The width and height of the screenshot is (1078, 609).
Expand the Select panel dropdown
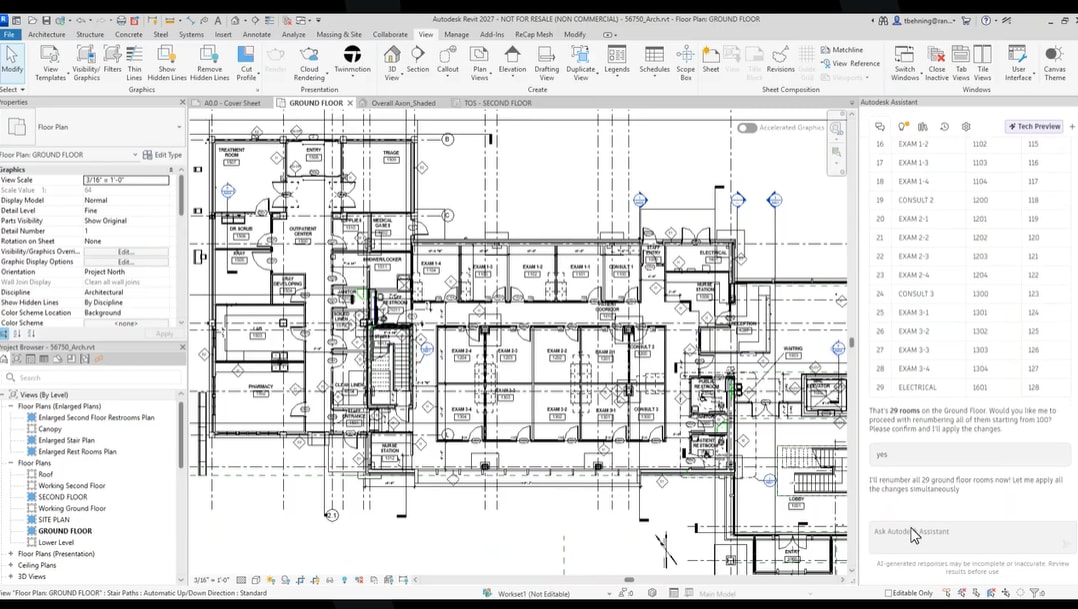[x=12, y=89]
